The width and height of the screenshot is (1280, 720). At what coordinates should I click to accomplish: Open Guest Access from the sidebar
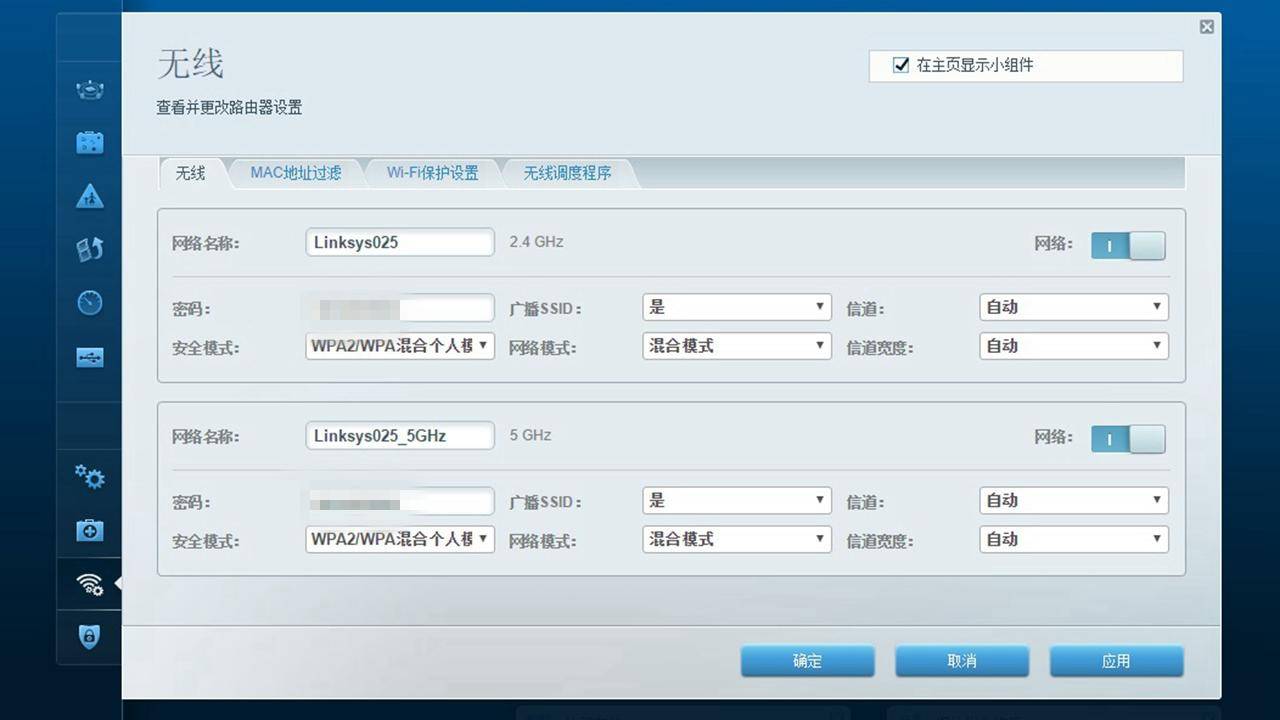(89, 142)
